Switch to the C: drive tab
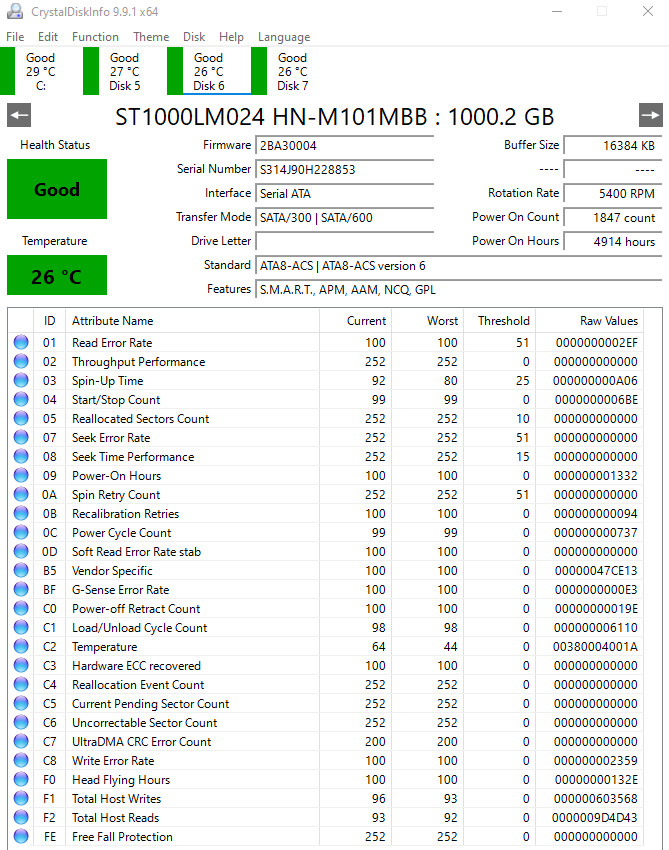This screenshot has width=669, height=850. tap(41, 72)
